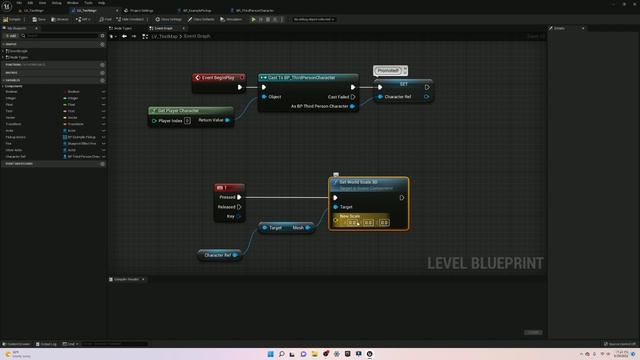Click the Return Value output pin
Screen dimensions: 640x360
[228, 120]
